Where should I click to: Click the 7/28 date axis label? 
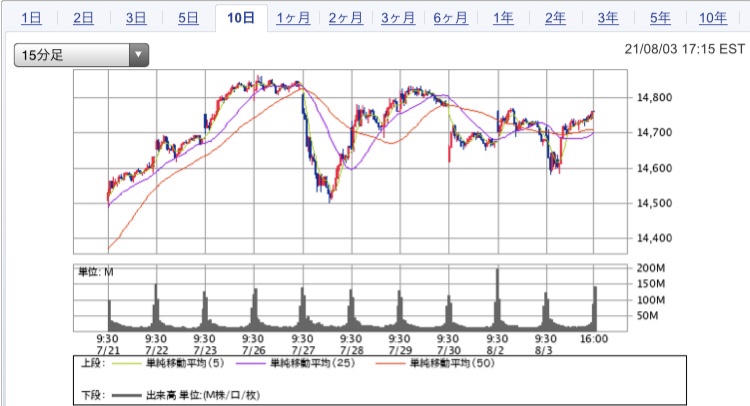click(352, 350)
